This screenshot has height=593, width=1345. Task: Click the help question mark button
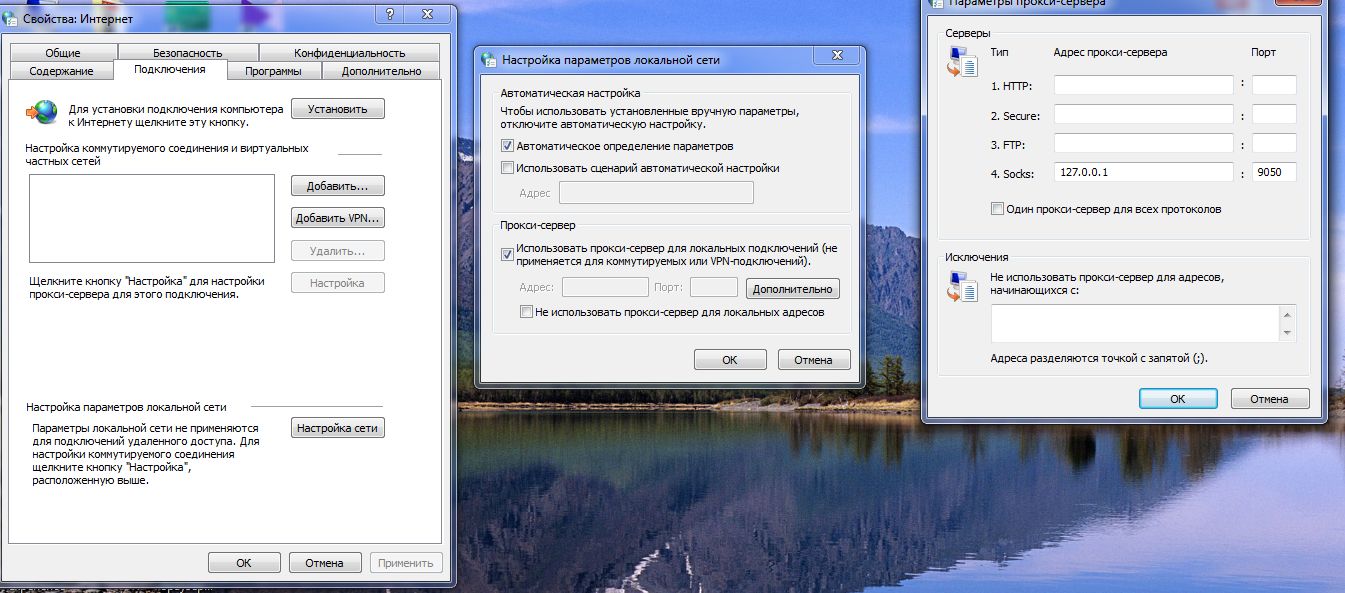click(x=389, y=14)
